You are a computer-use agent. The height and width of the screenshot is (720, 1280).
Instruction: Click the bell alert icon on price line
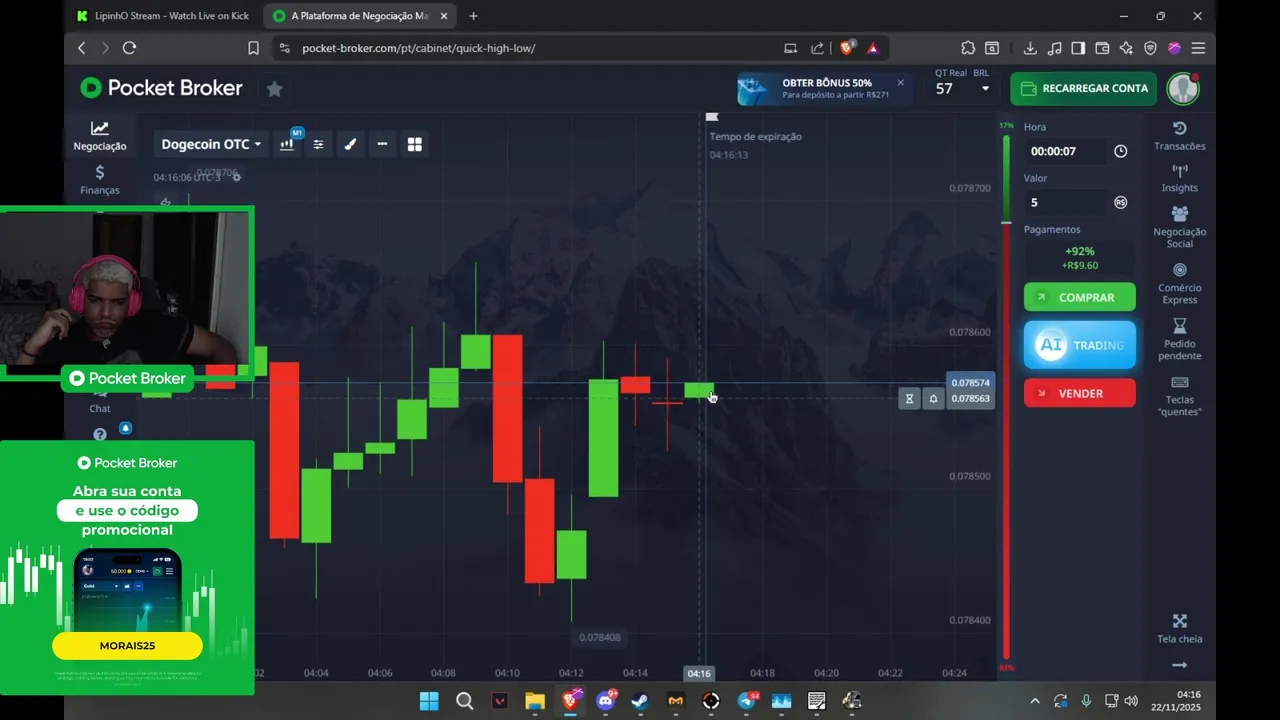[x=933, y=398]
